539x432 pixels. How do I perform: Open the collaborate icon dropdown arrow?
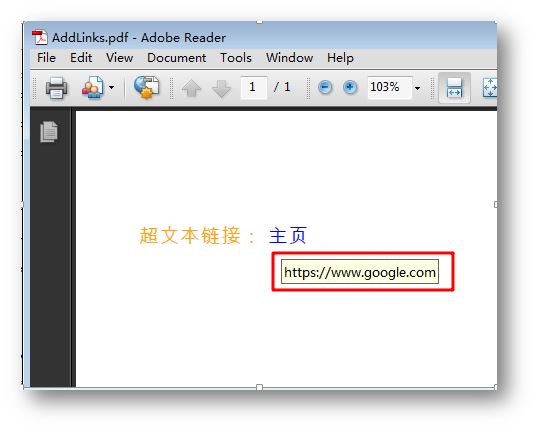click(x=111, y=87)
